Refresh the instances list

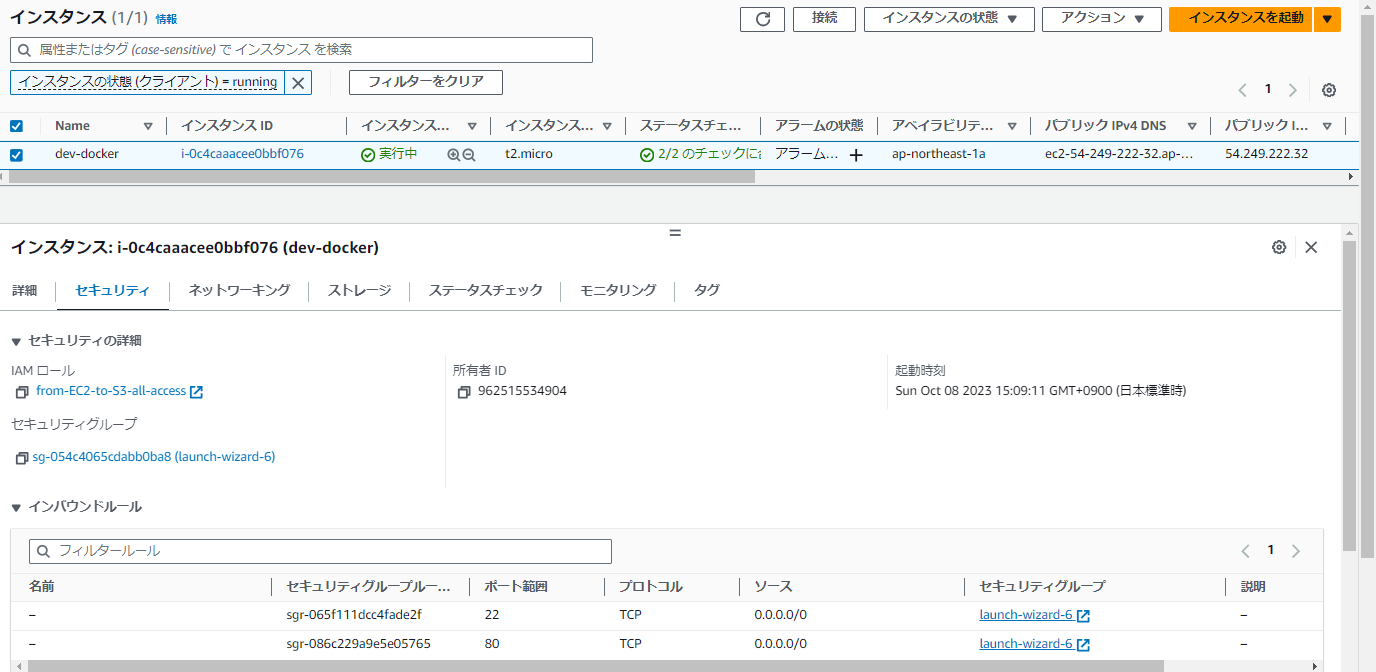[x=762, y=19]
